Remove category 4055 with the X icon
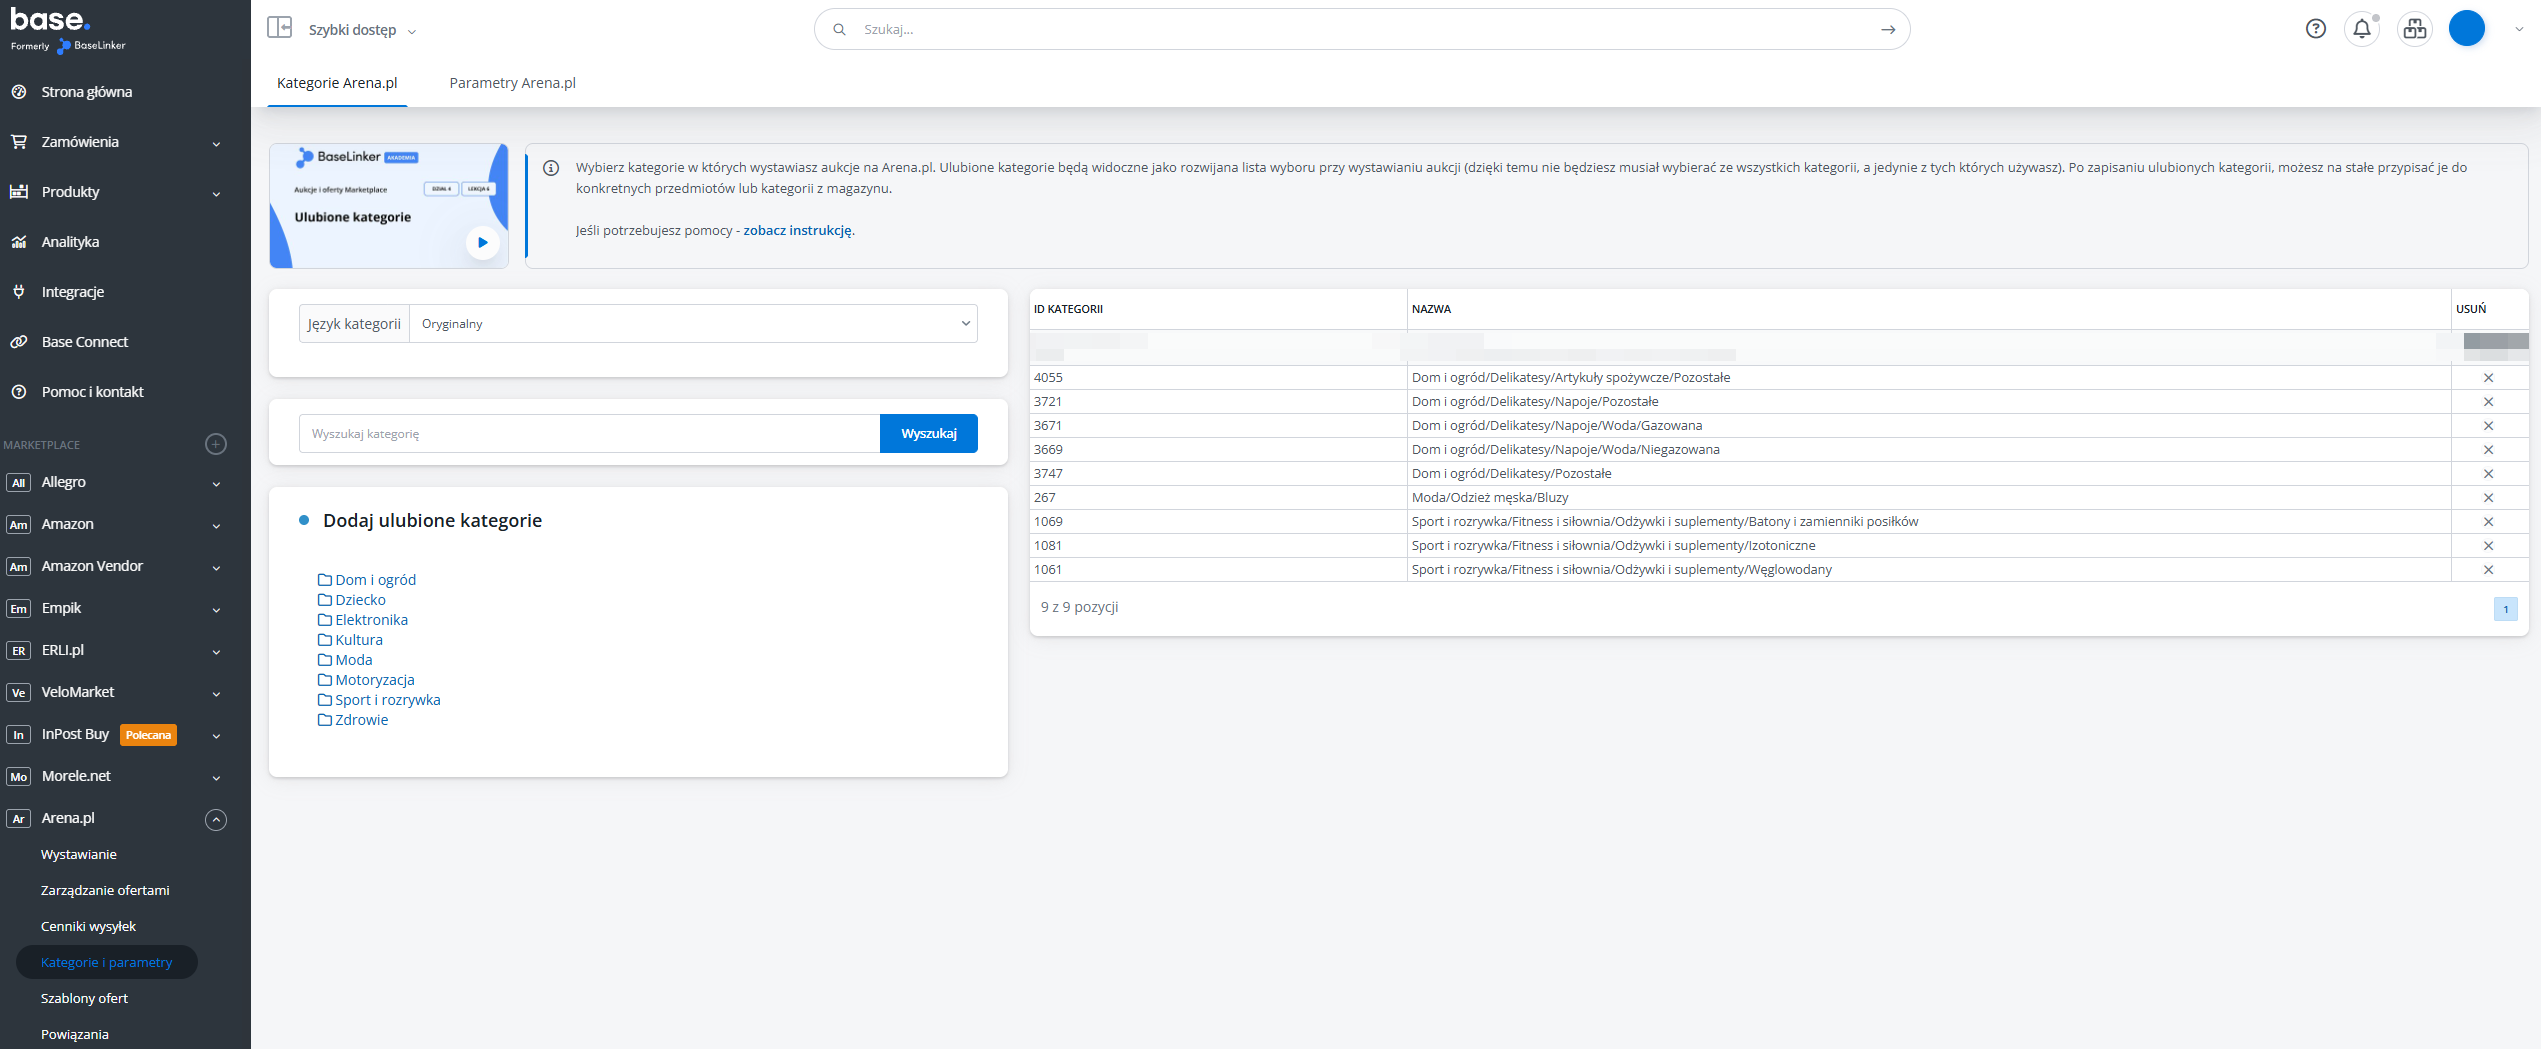This screenshot has width=2541, height=1049. pos(2488,378)
